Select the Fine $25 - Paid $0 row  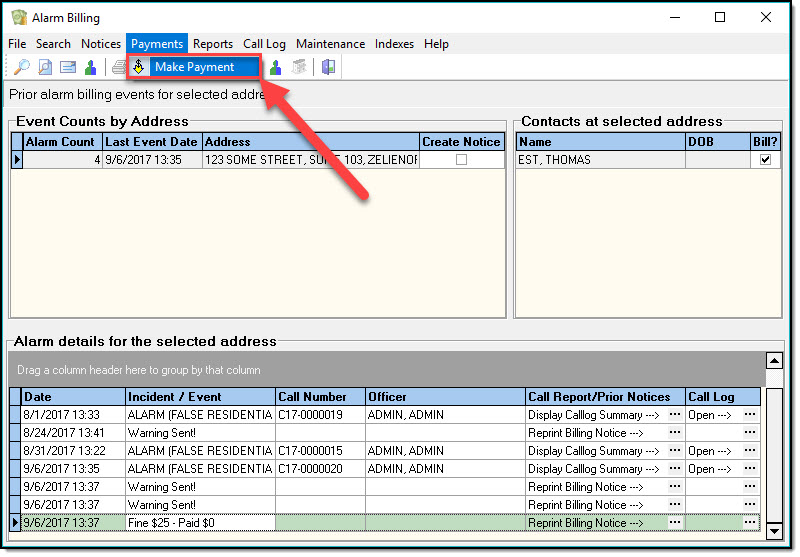(198, 523)
